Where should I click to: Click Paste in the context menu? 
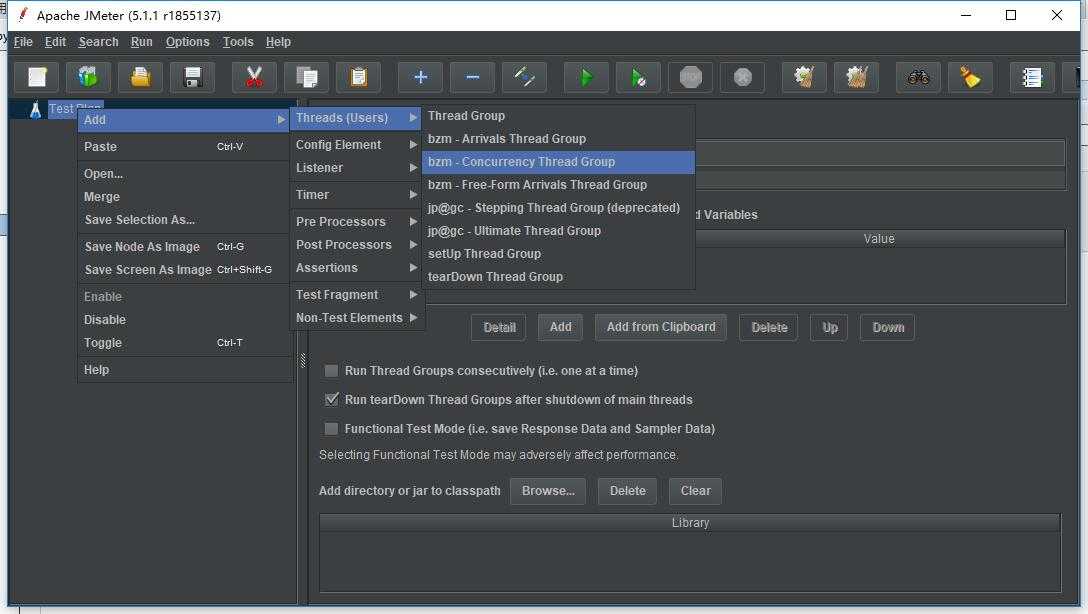[x=184, y=146]
